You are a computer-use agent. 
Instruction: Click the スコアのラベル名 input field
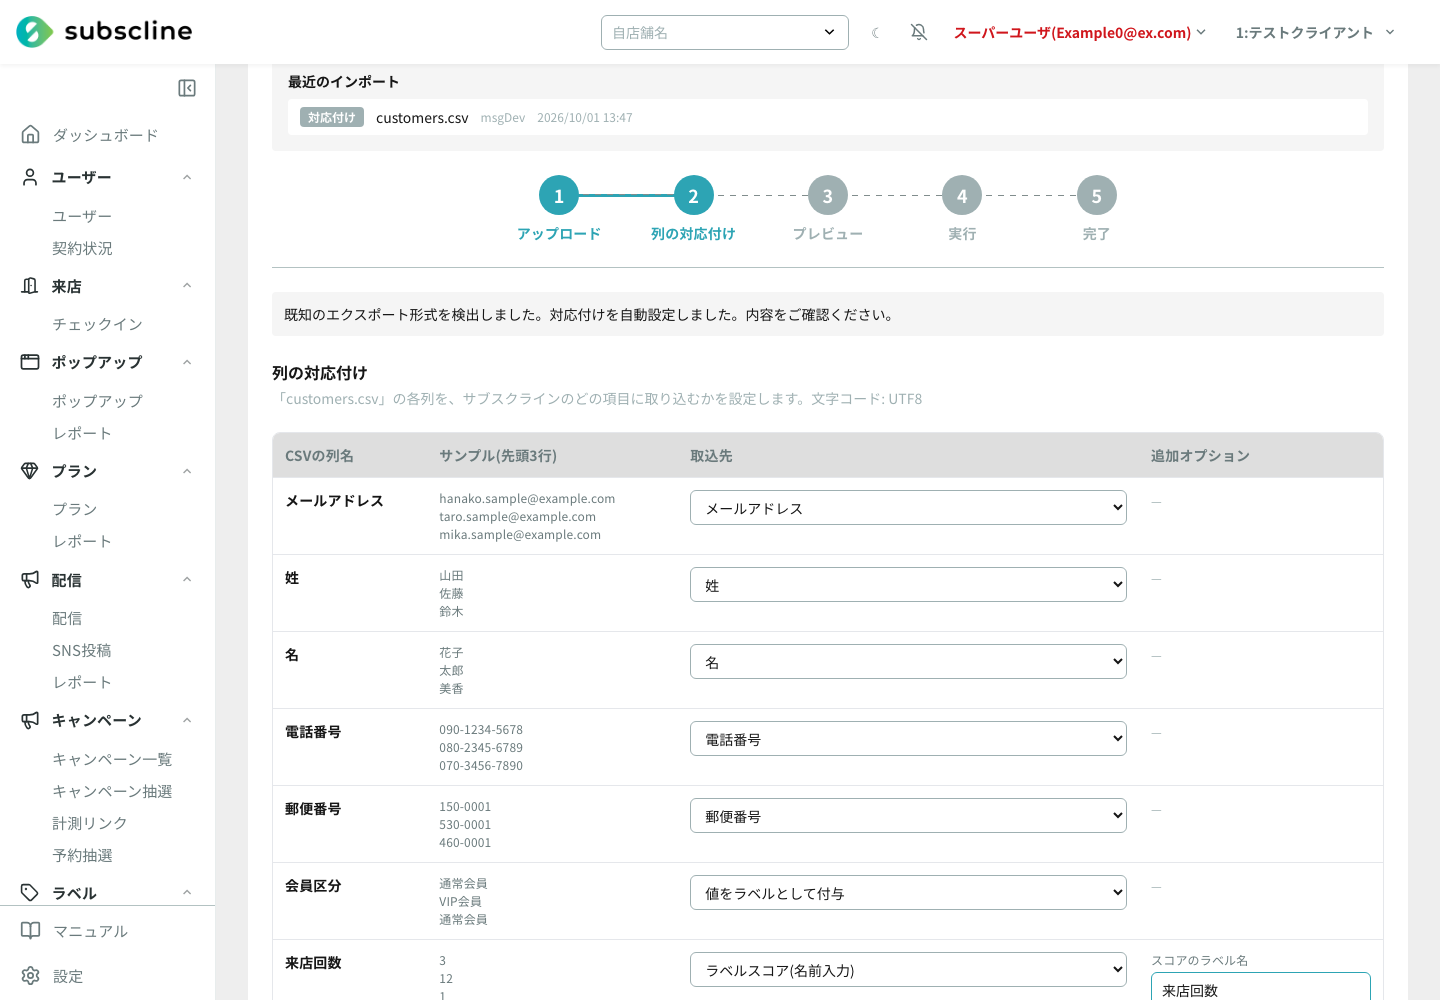[x=1260, y=987]
